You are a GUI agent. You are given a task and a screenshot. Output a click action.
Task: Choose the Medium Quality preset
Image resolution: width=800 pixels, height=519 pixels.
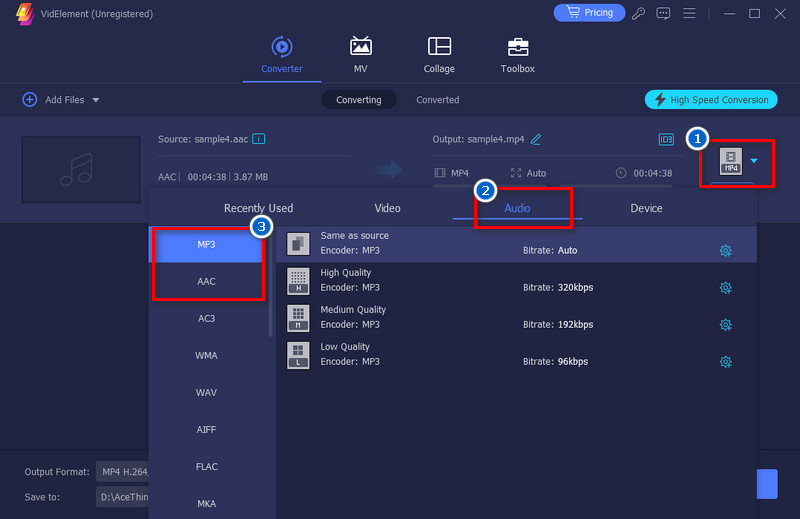click(516, 318)
